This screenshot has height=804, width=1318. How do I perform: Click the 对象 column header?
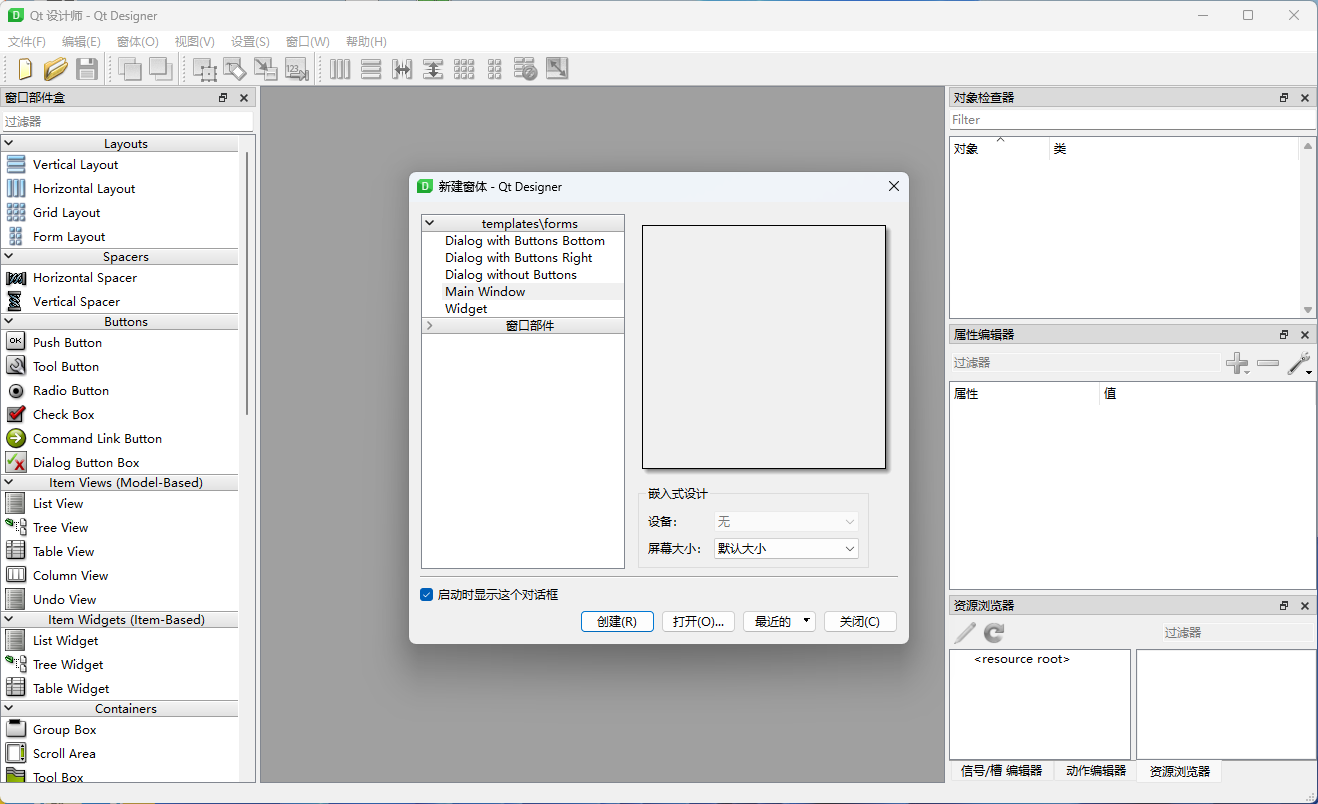[x=999, y=149]
